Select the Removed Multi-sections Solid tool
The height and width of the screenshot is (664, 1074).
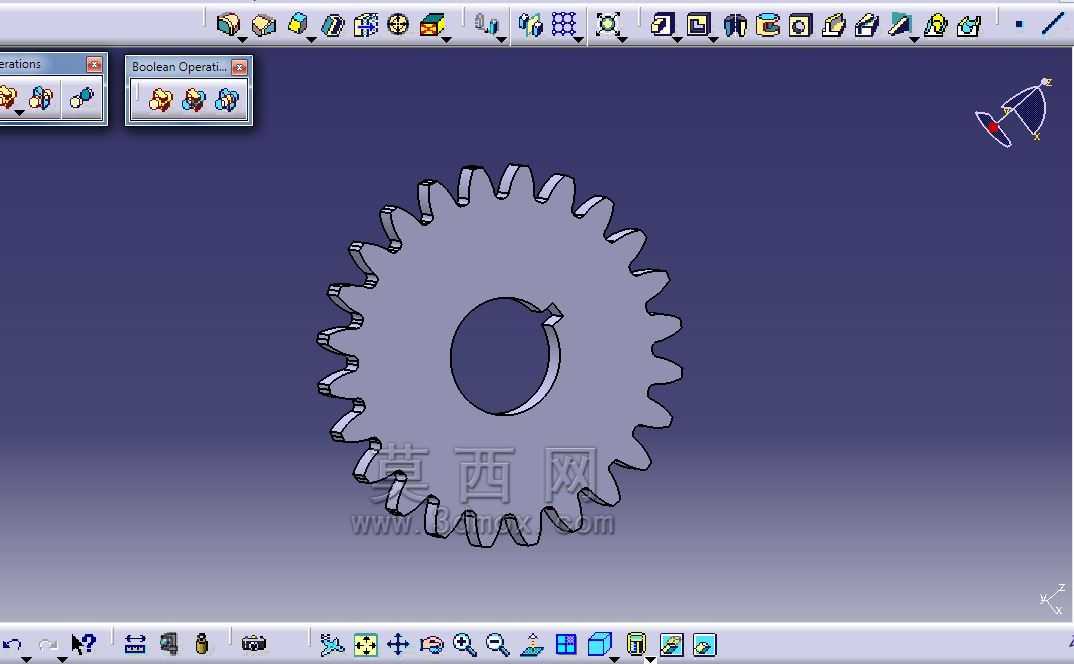[969, 25]
